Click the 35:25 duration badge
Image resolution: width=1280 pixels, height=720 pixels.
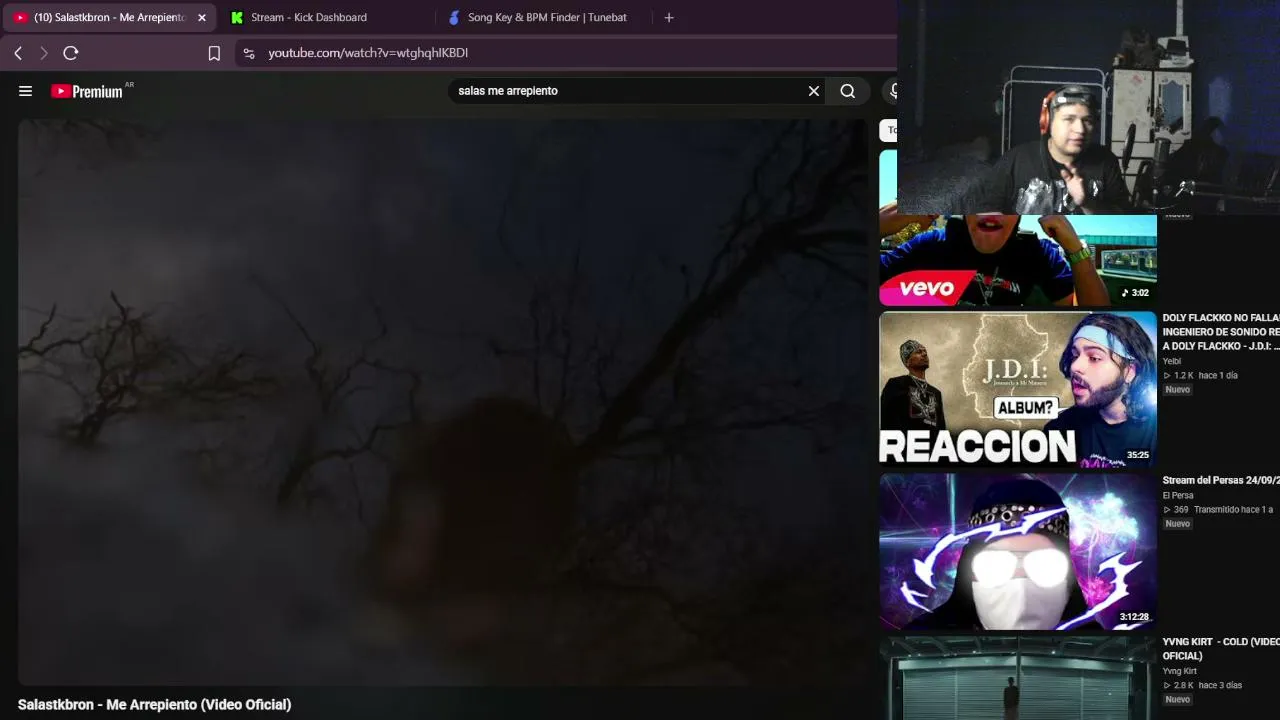pos(1138,455)
